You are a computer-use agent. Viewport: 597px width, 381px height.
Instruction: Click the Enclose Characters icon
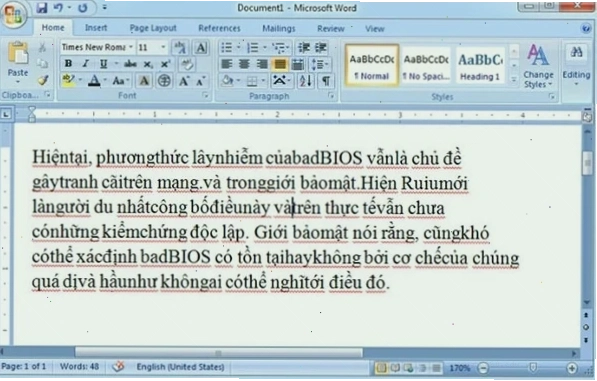click(164, 81)
